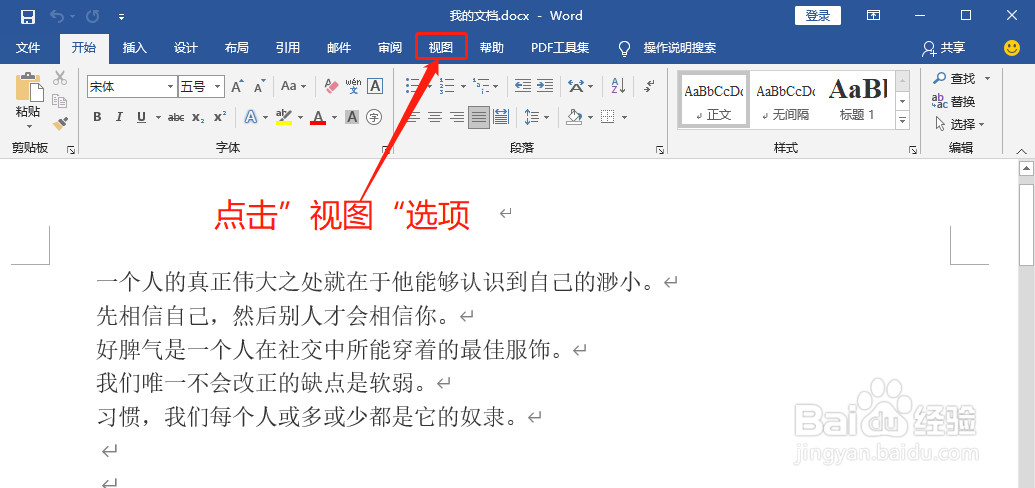The width and height of the screenshot is (1035, 488).
Task: Click the Clear Formatting eraser icon
Action: pos(331,86)
